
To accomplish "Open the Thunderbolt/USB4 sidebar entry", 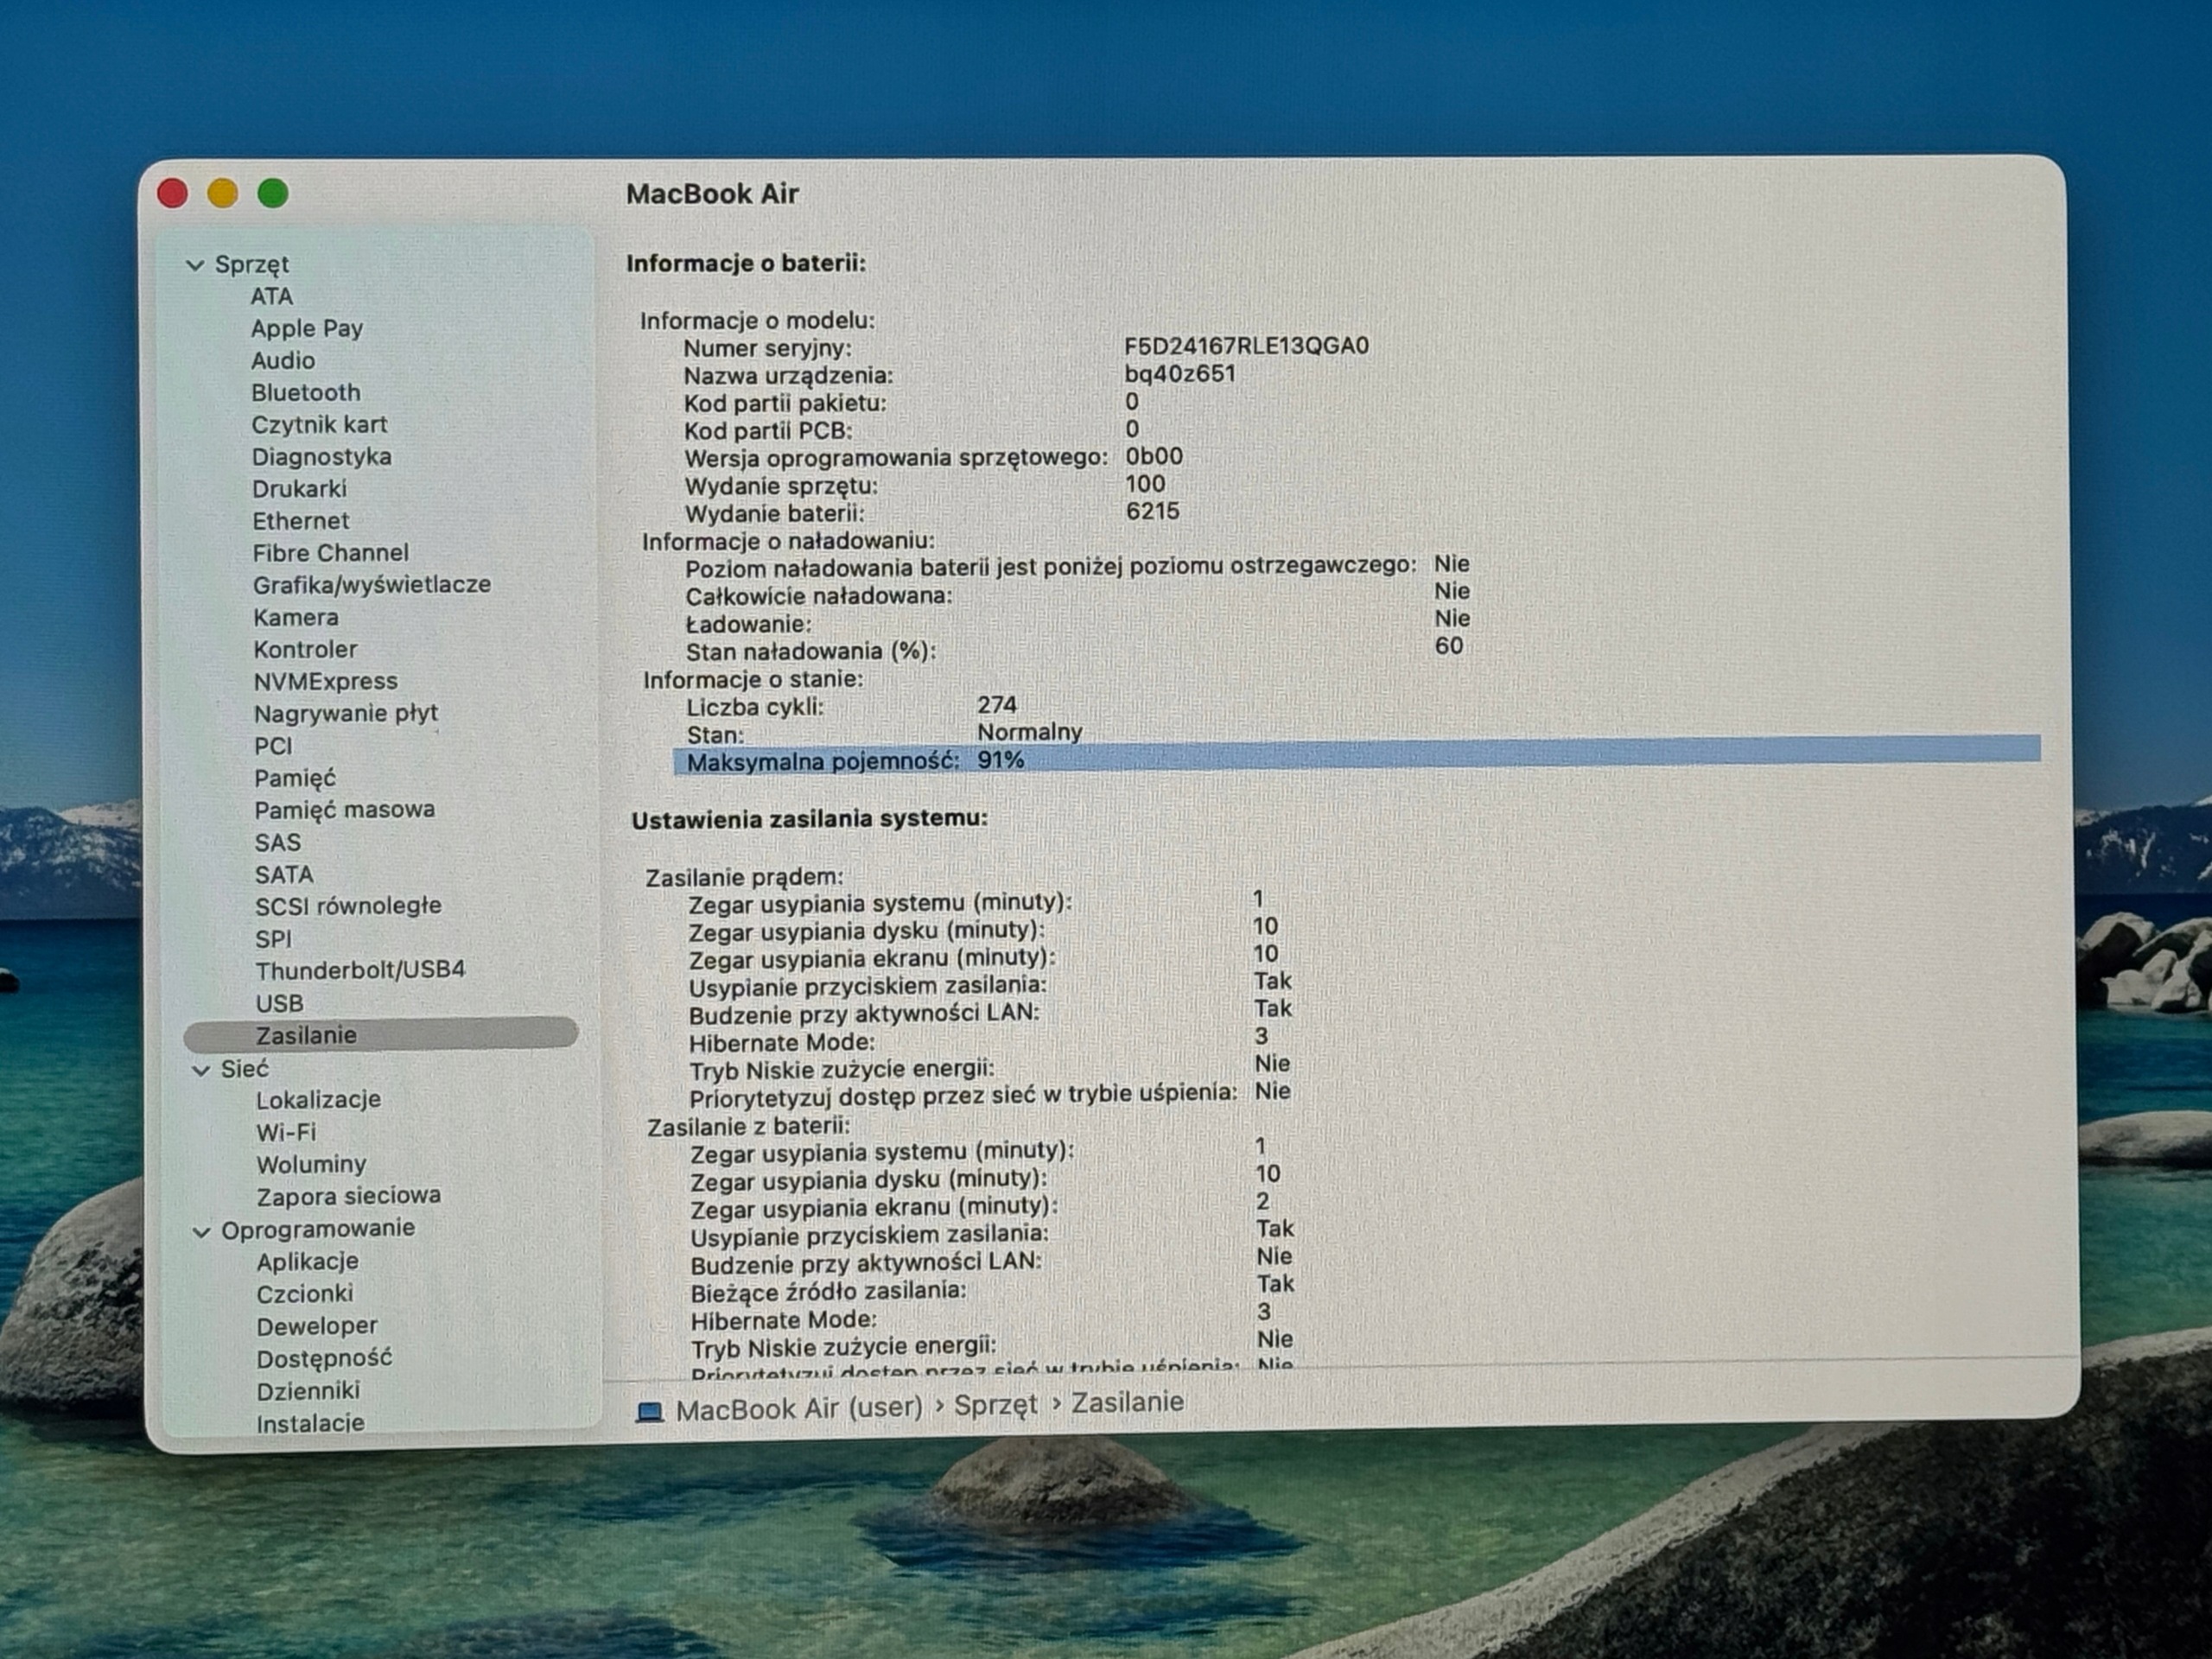I will (360, 969).
